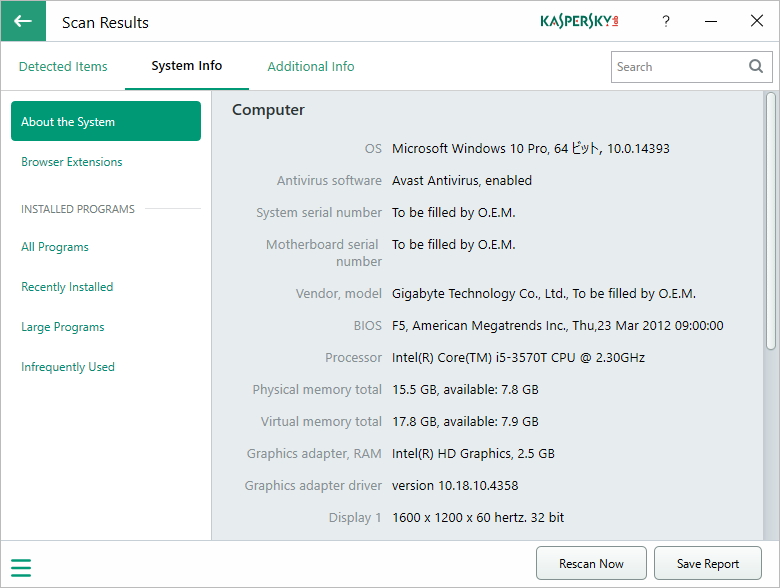Show Infrequently Used programs
Image resolution: width=780 pixels, height=588 pixels.
coord(68,367)
